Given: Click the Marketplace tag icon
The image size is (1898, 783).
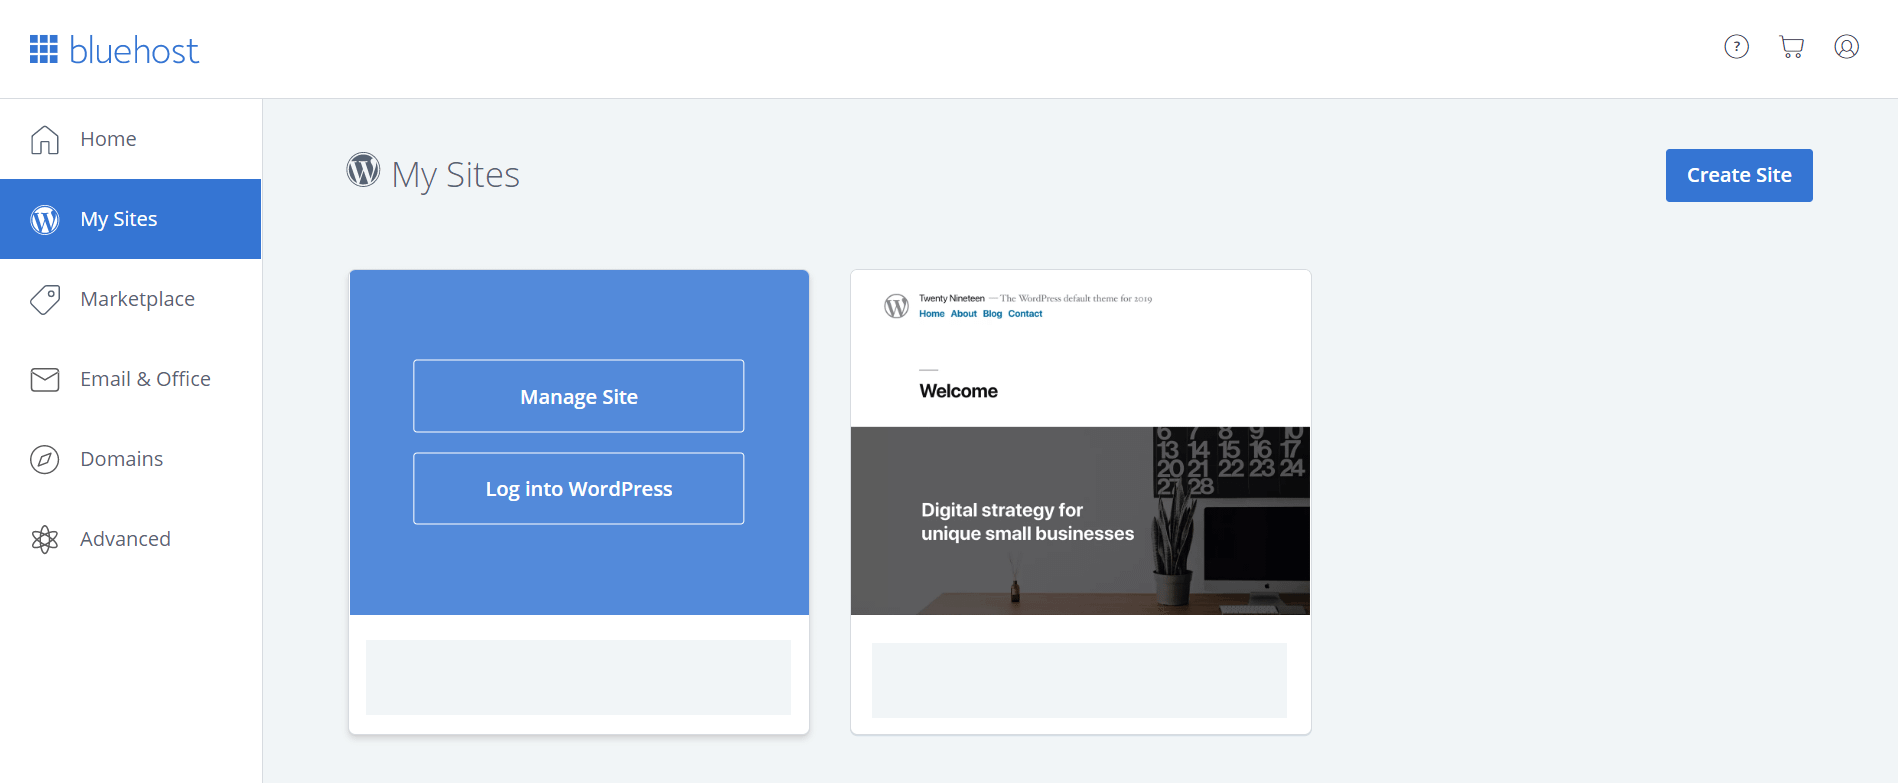Looking at the screenshot, I should [x=45, y=299].
